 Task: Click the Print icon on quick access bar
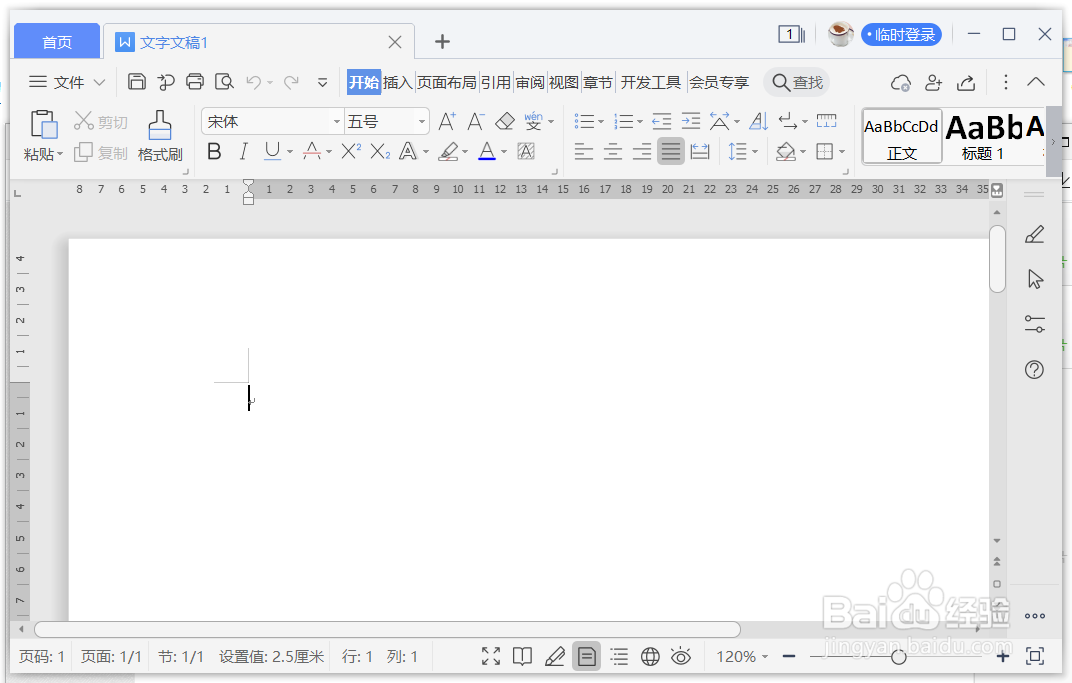(x=194, y=81)
